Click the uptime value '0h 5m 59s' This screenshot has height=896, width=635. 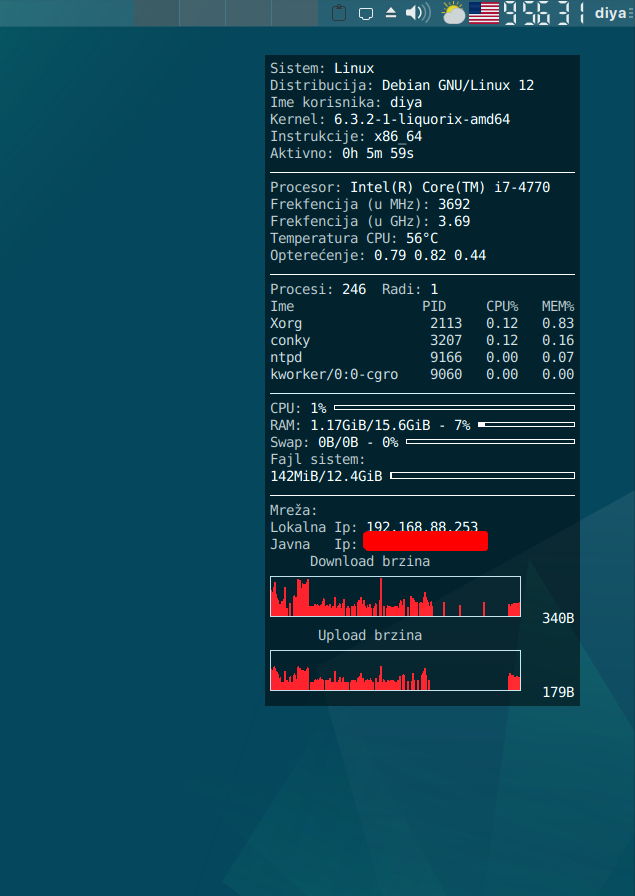coord(378,154)
